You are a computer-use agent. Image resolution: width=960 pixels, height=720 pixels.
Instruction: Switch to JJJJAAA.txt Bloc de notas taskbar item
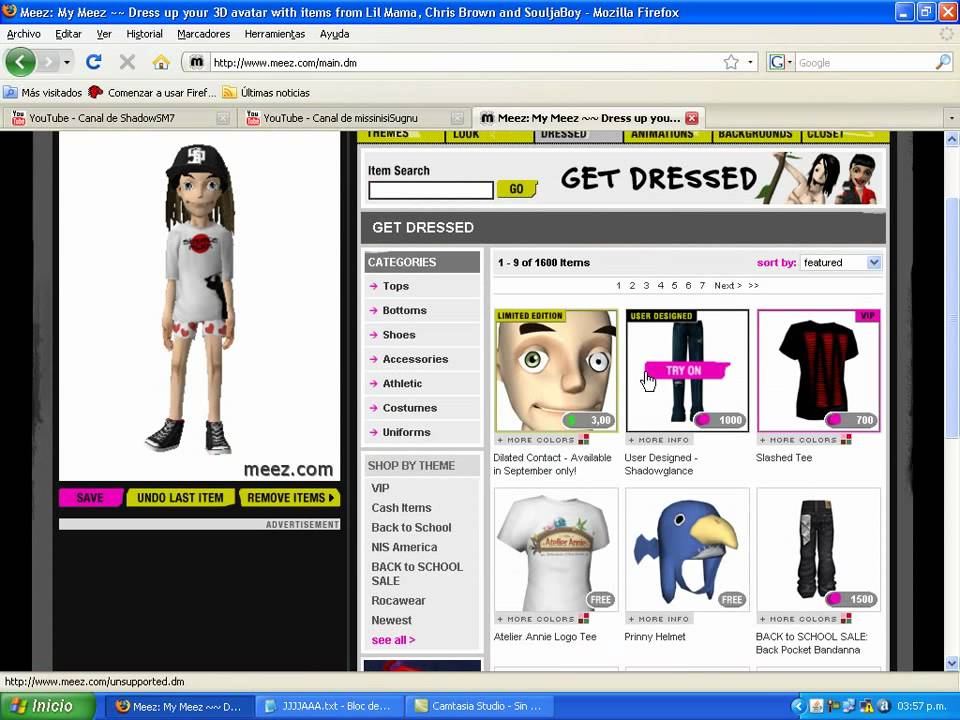click(328, 706)
